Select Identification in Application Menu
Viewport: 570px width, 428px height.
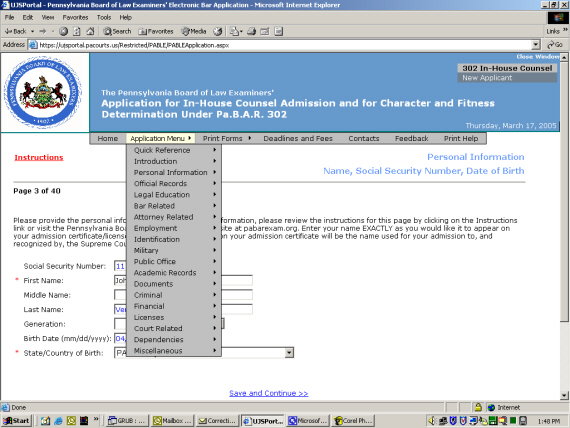coord(174,239)
